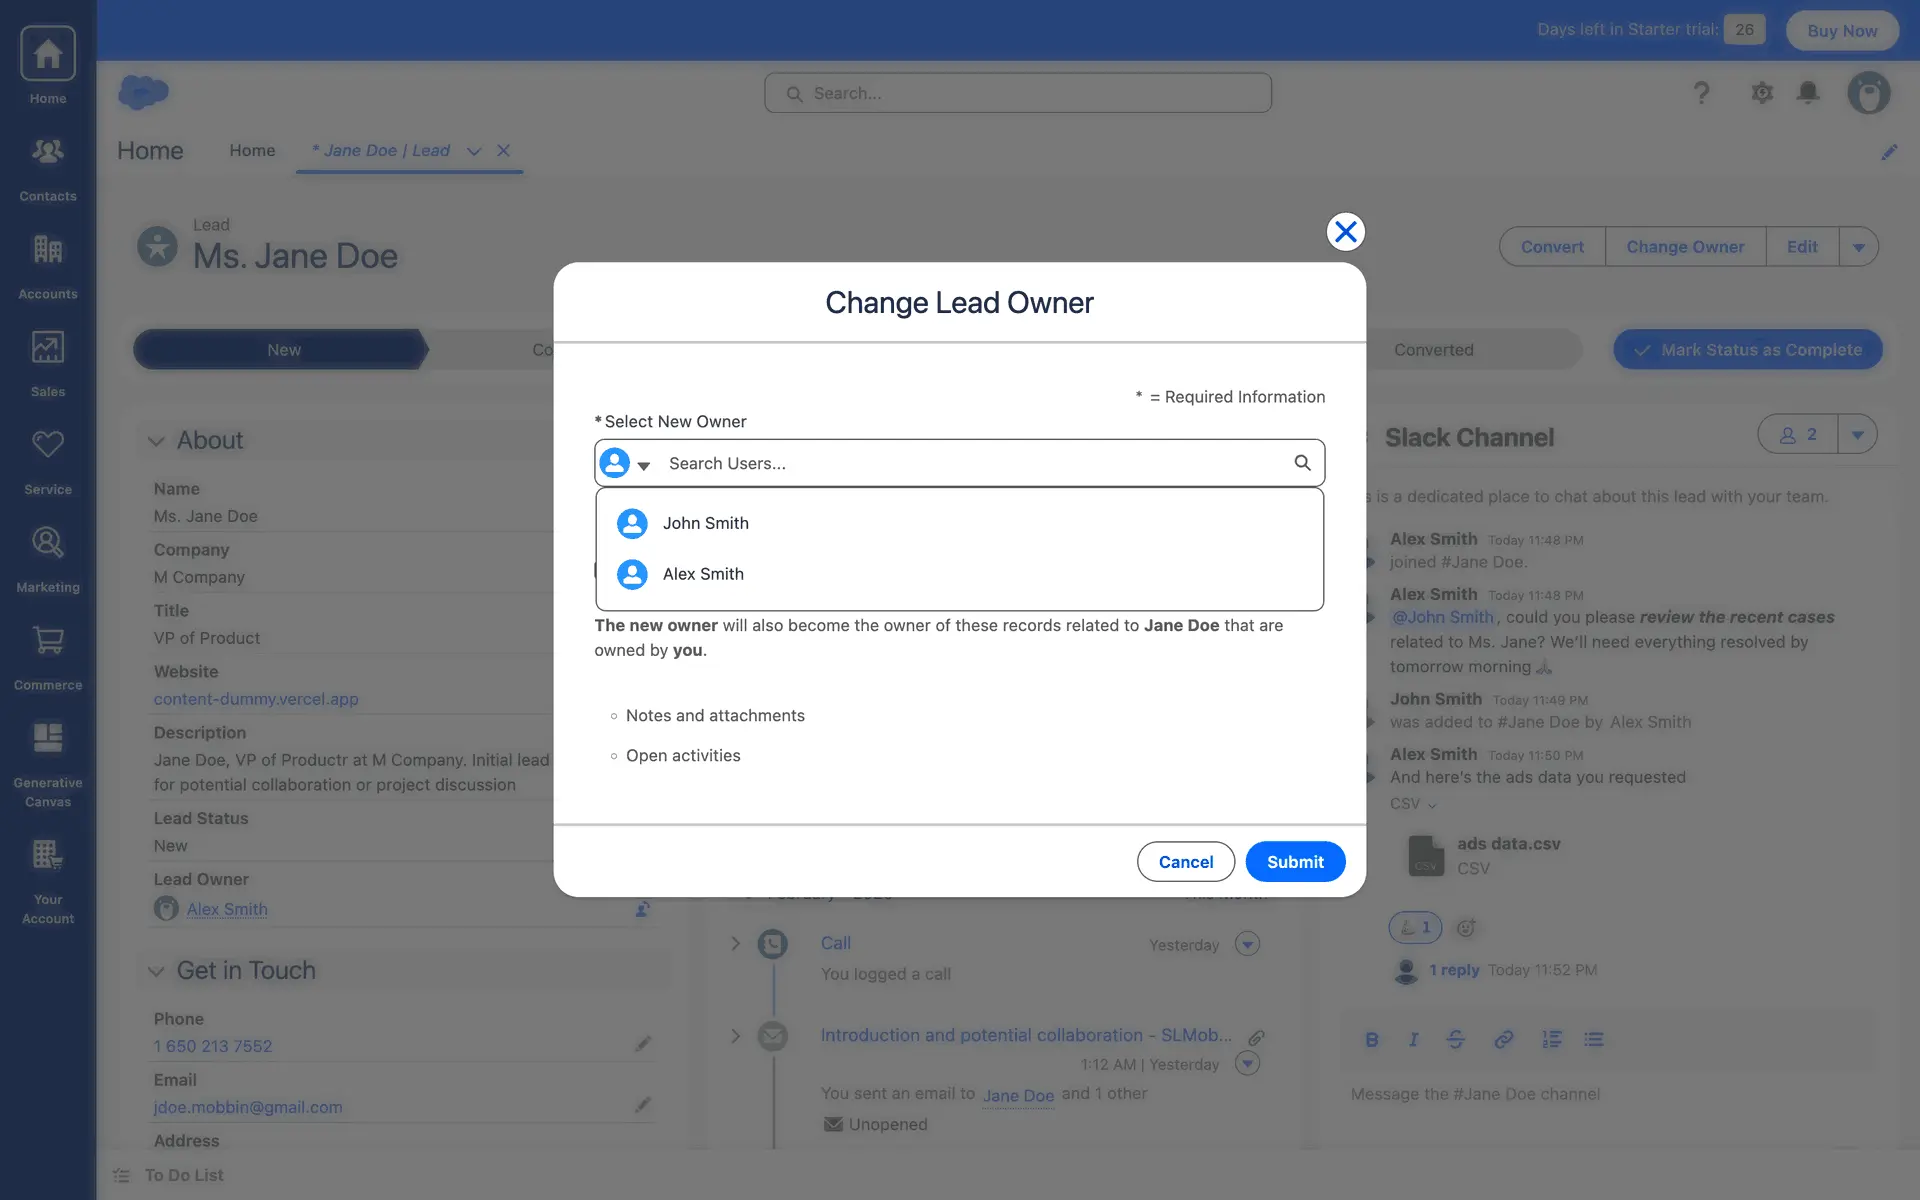
Task: Open the setup gear icon
Action: click(1761, 93)
